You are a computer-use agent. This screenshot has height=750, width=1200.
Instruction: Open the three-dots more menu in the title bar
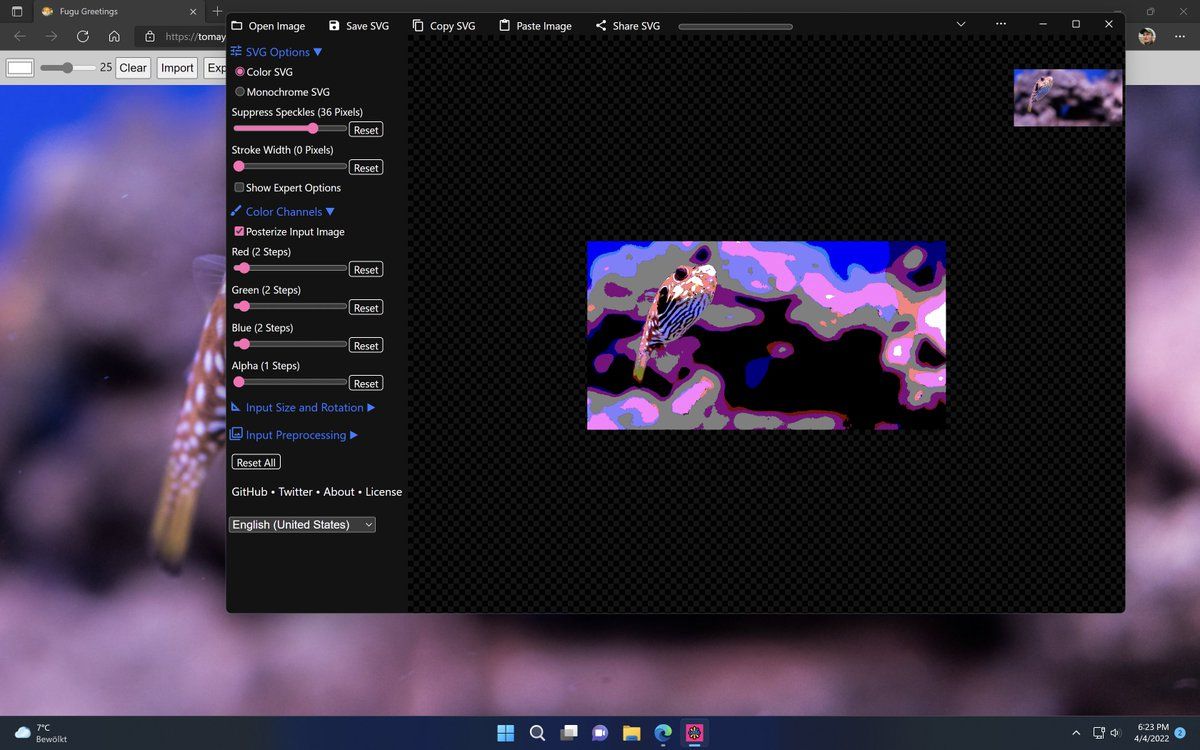[1001, 23]
